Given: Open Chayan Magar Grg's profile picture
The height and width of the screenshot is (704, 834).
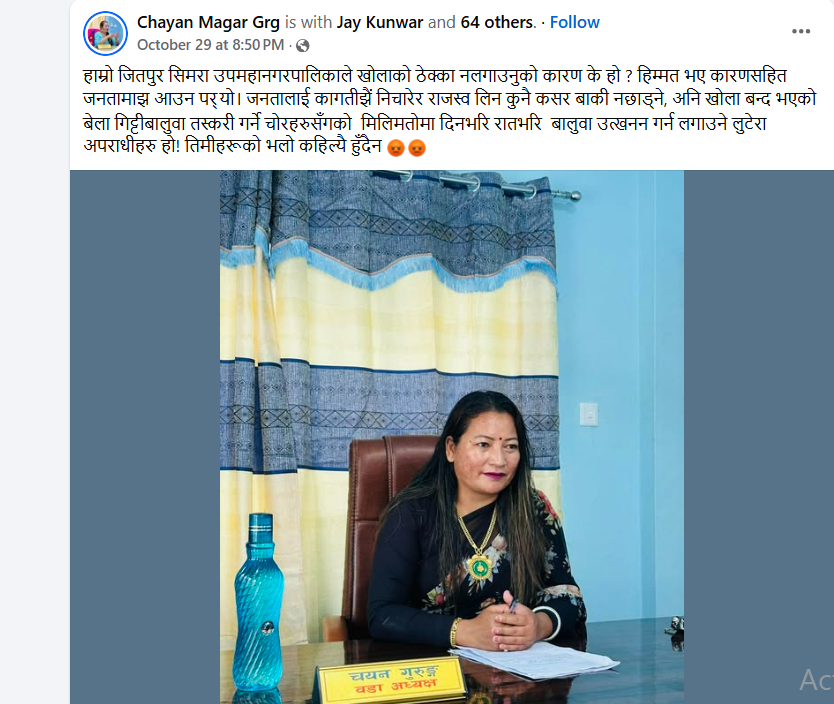Looking at the screenshot, I should click(105, 33).
